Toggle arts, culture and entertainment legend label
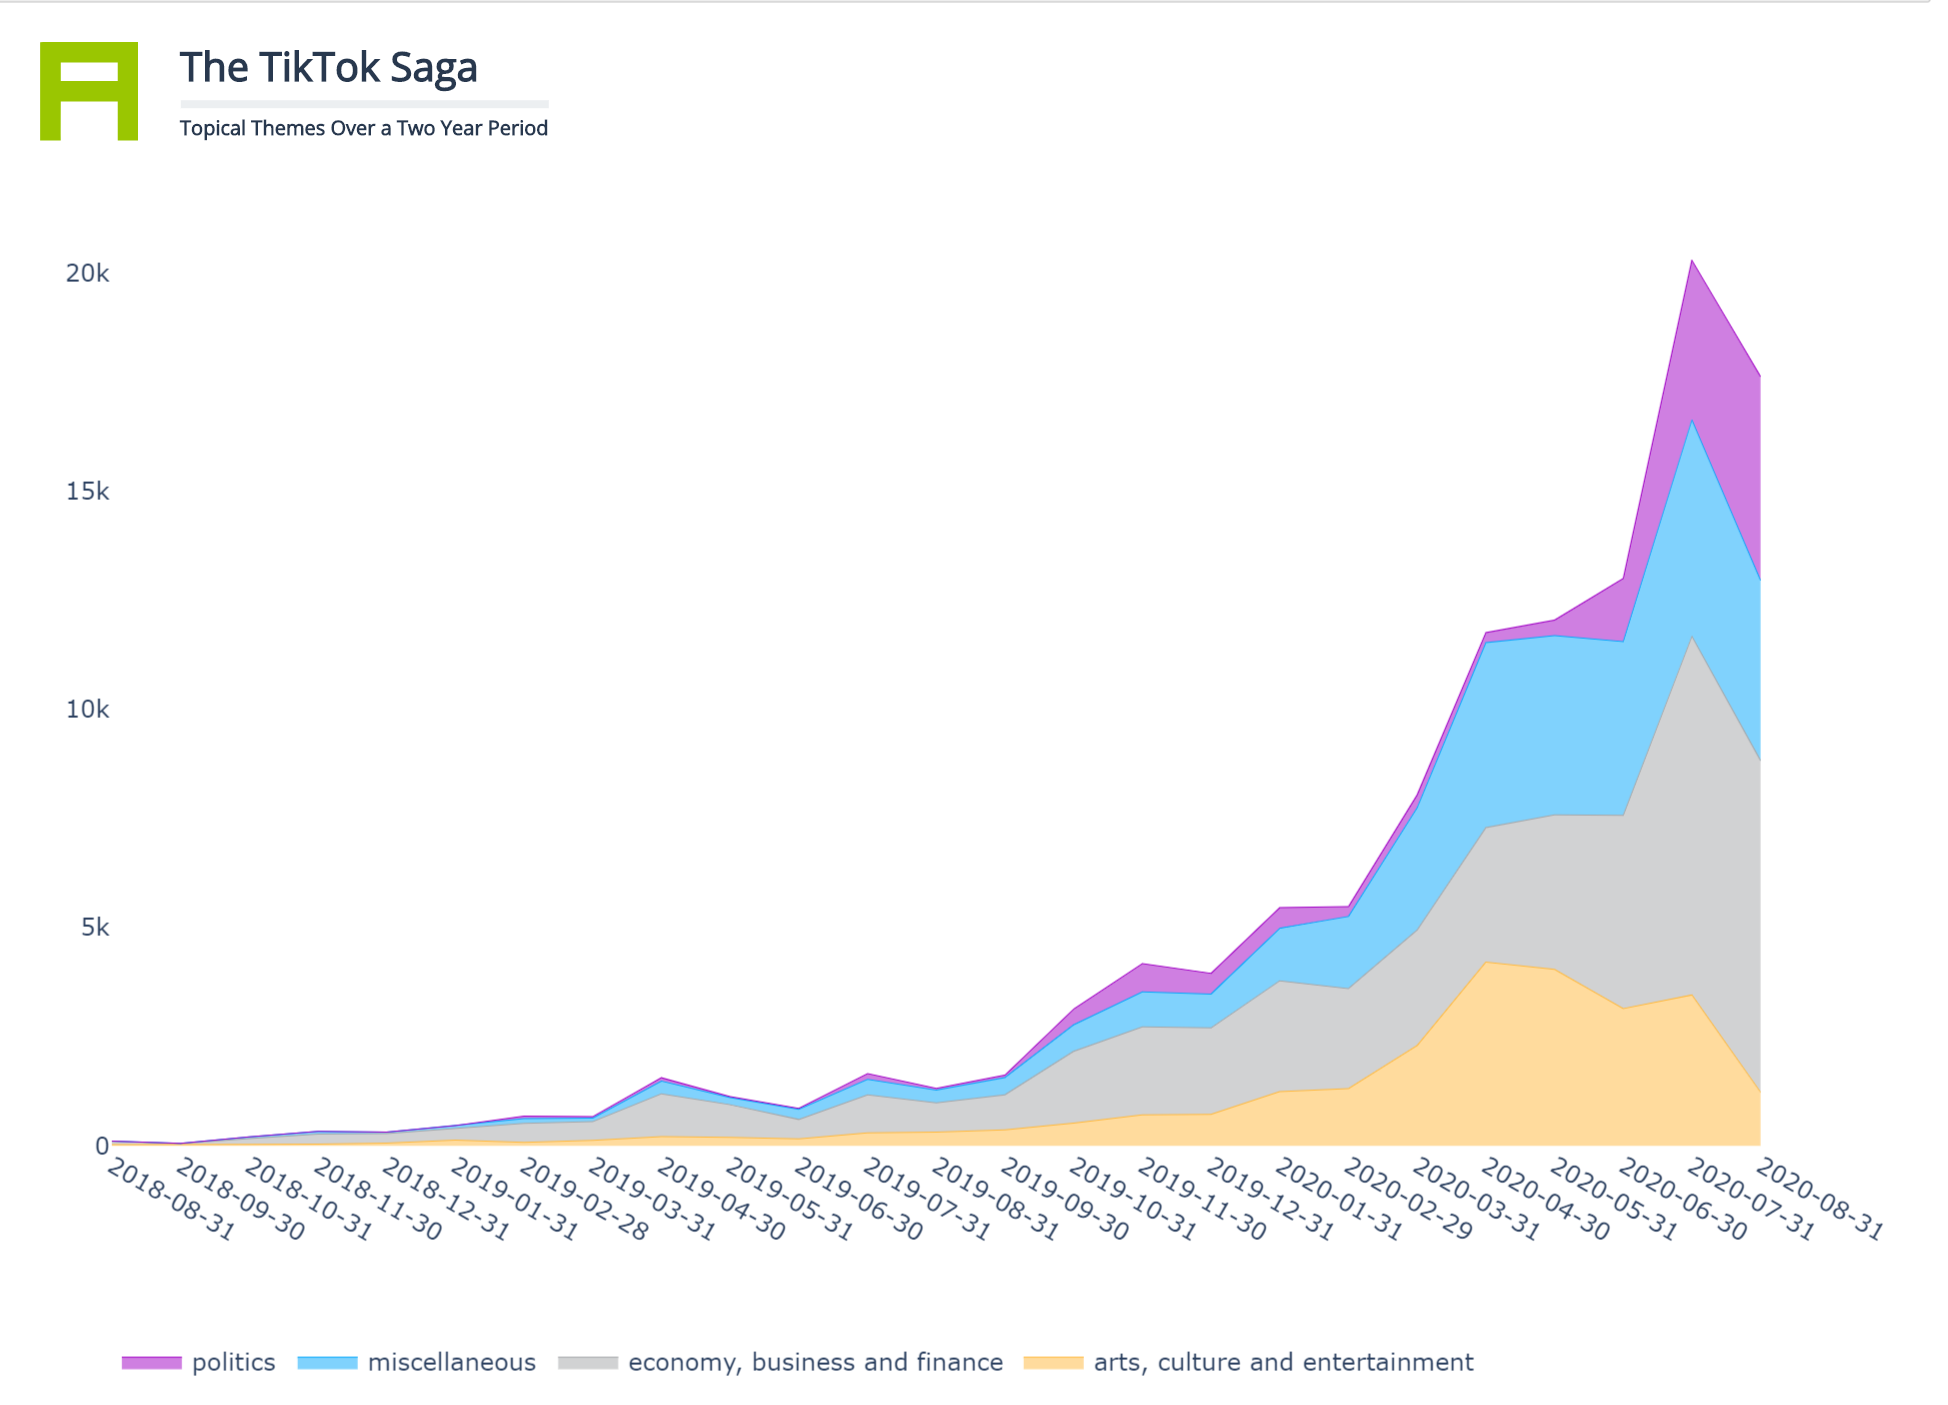Image resolution: width=1948 pixels, height=1405 pixels. click(x=1284, y=1362)
